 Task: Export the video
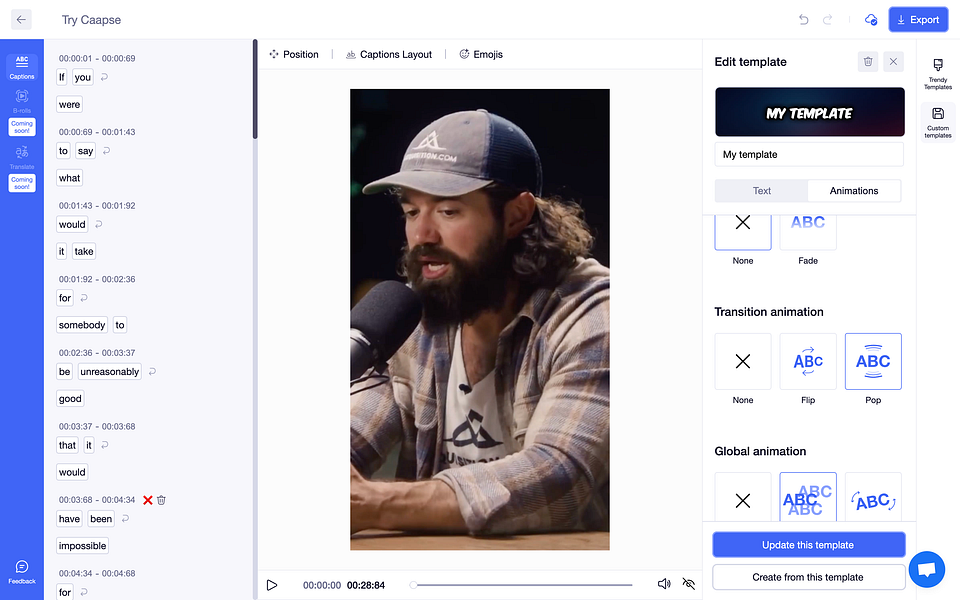pos(918,20)
